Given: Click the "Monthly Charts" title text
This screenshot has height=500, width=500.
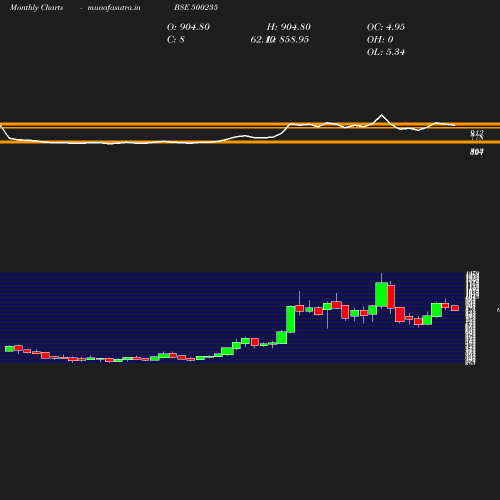Looking at the screenshot, I should 36,7.
